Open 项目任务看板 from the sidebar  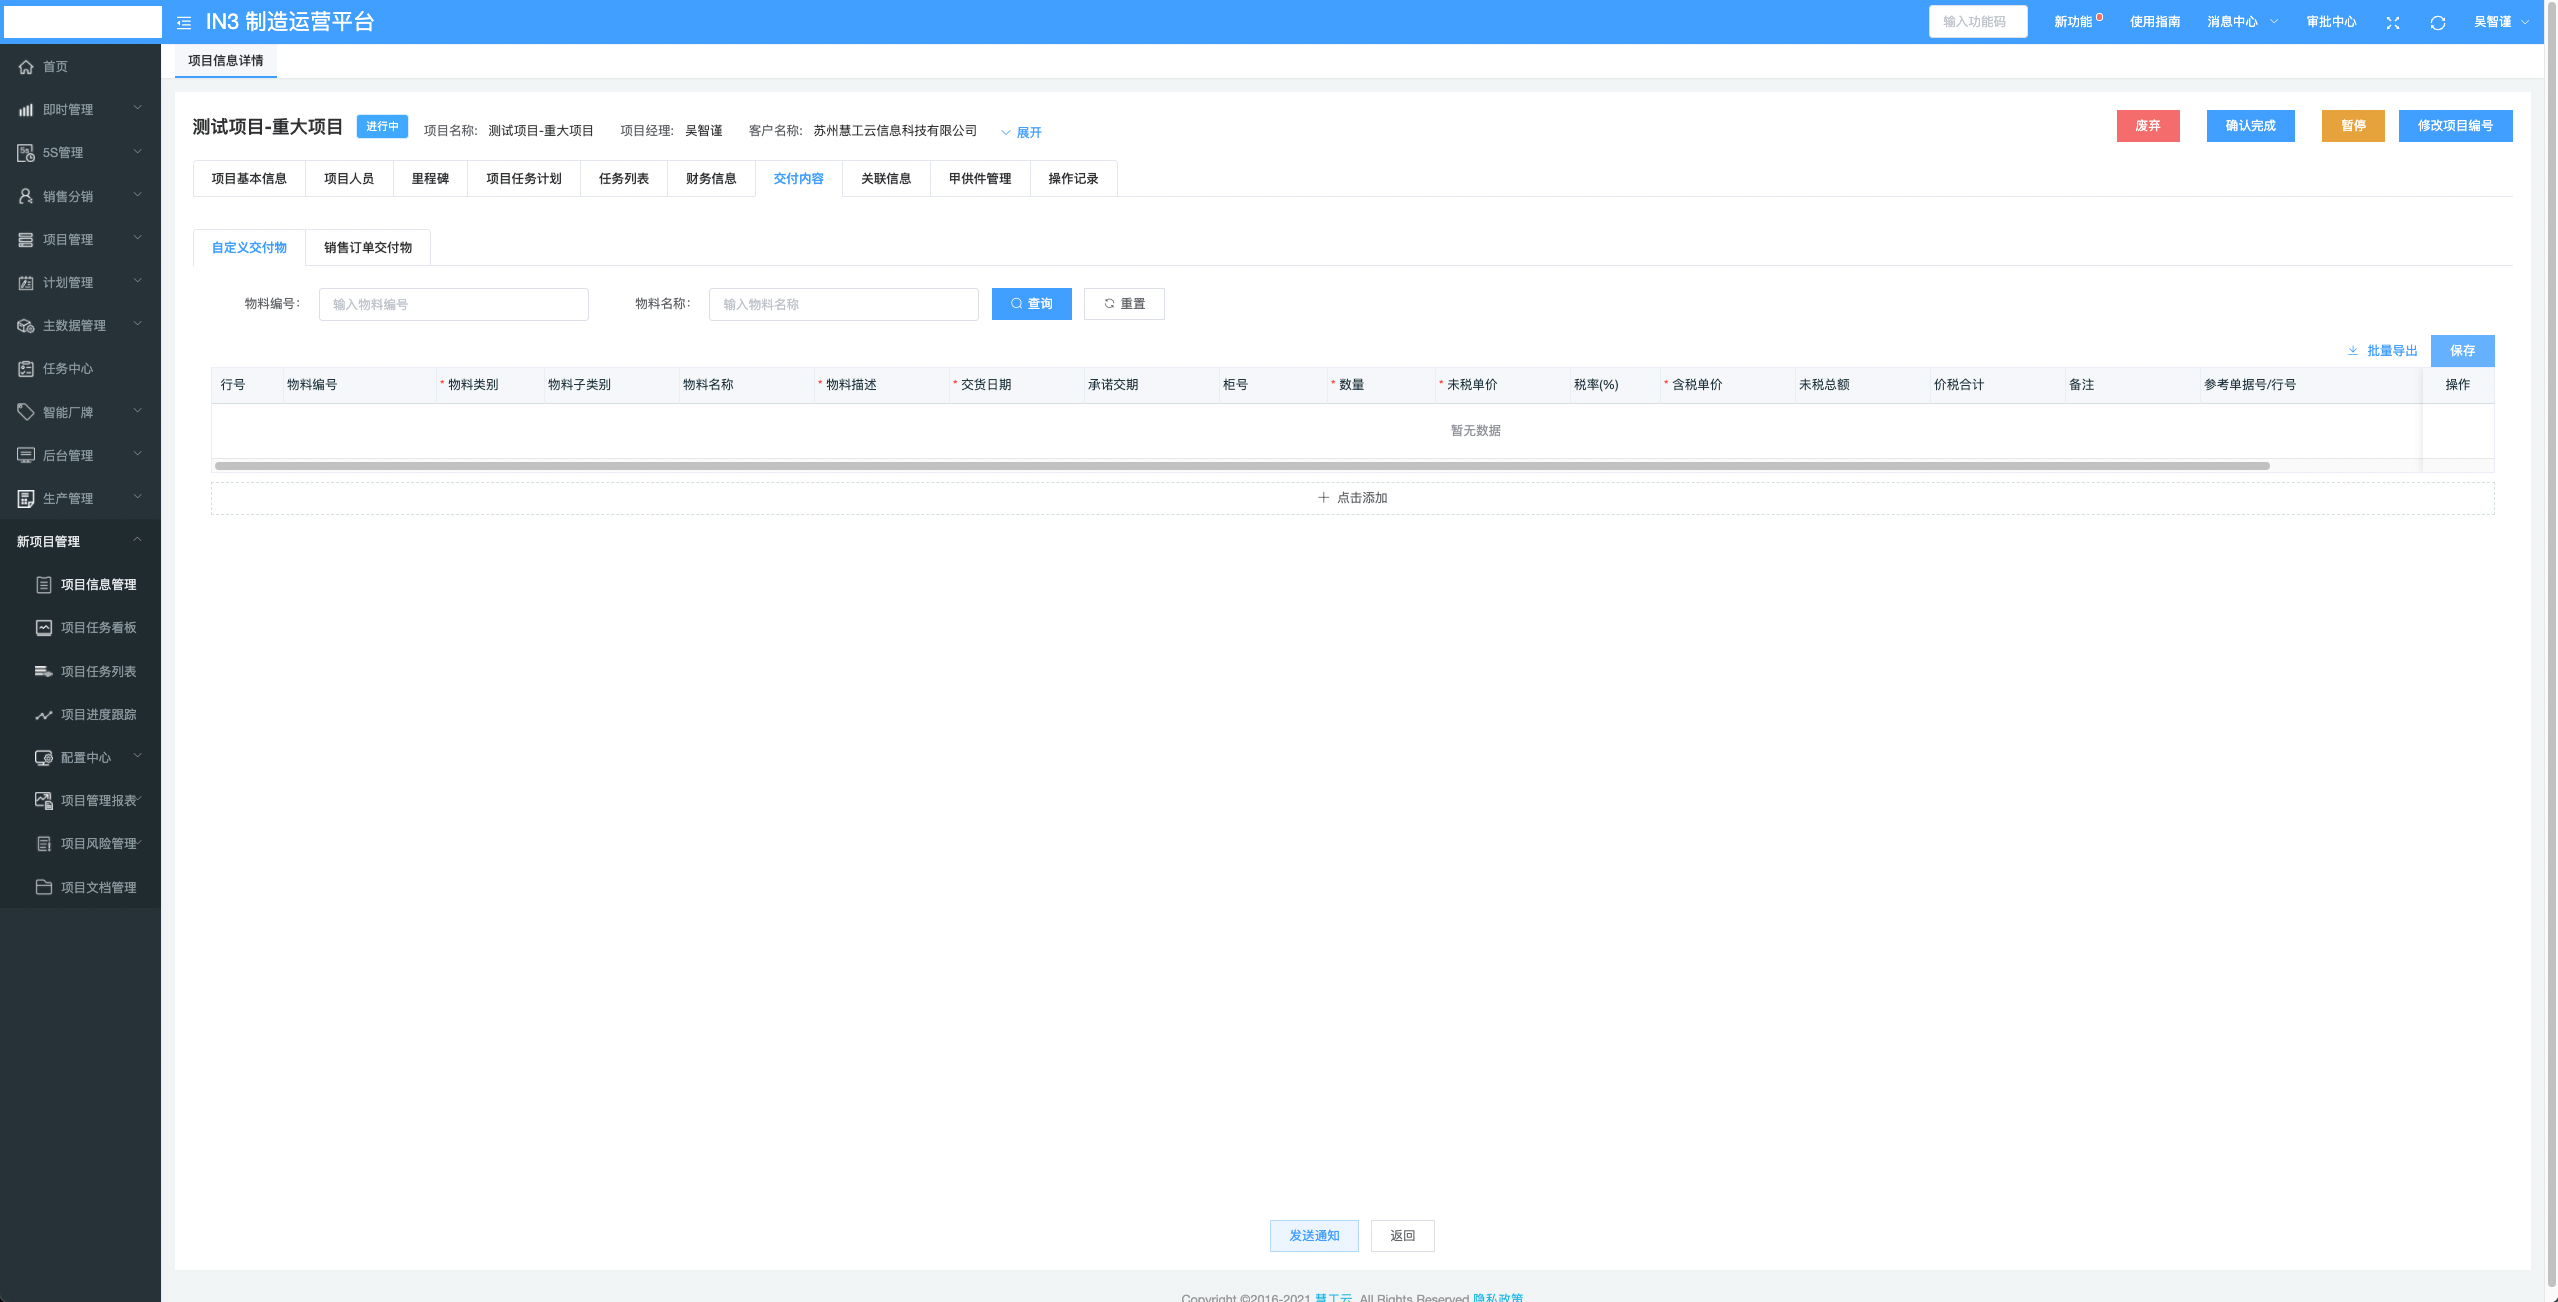click(x=98, y=628)
